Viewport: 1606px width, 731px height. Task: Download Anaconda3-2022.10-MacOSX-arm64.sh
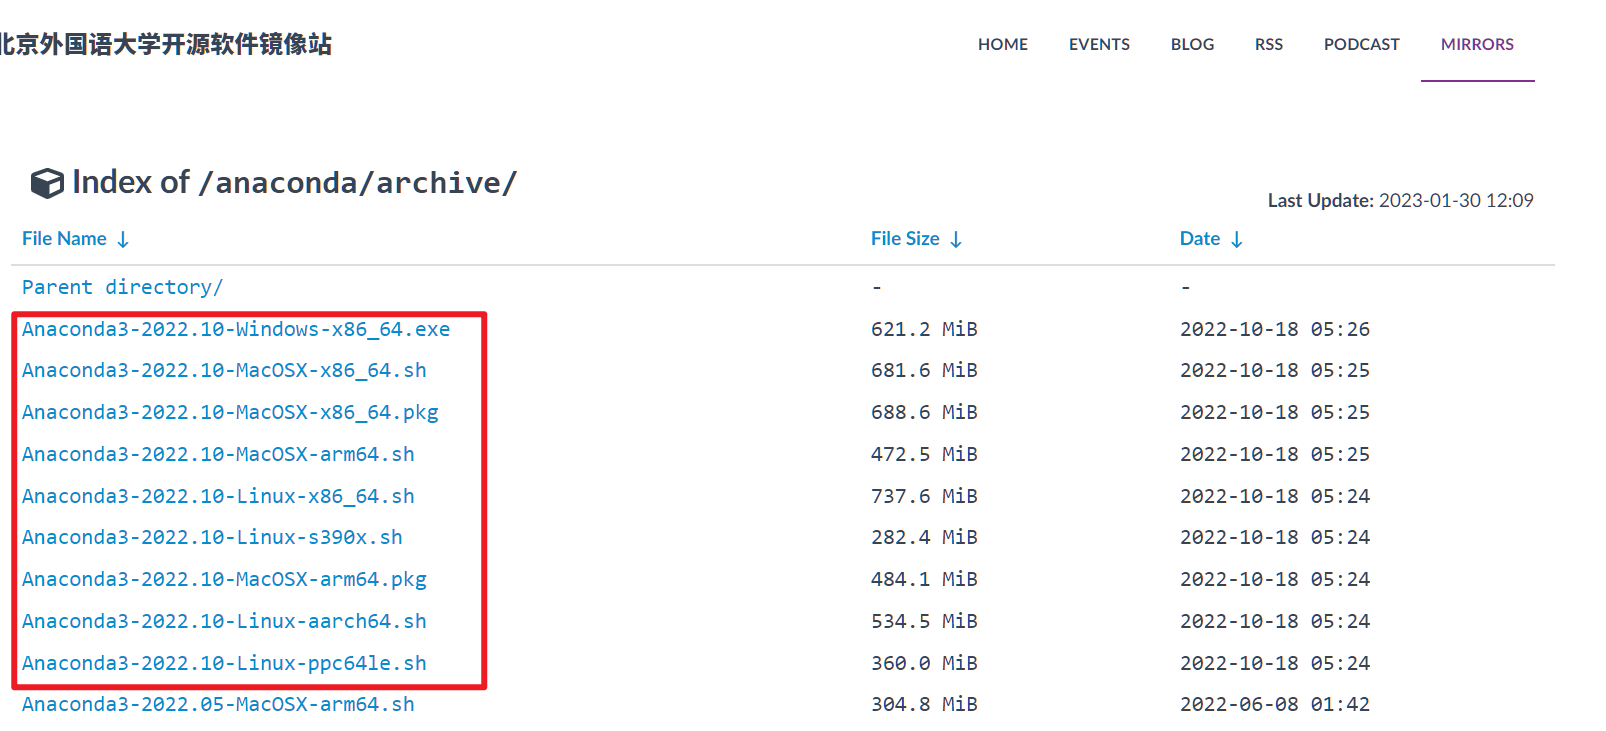point(218,454)
